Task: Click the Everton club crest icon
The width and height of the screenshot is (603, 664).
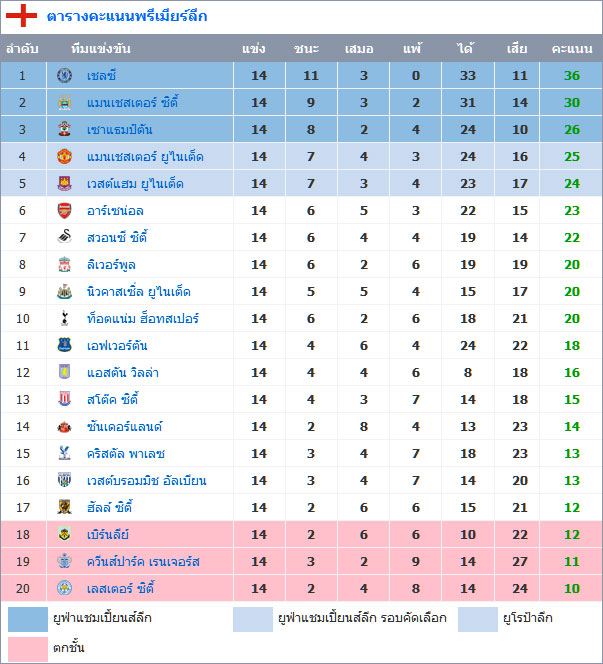Action: (65, 346)
